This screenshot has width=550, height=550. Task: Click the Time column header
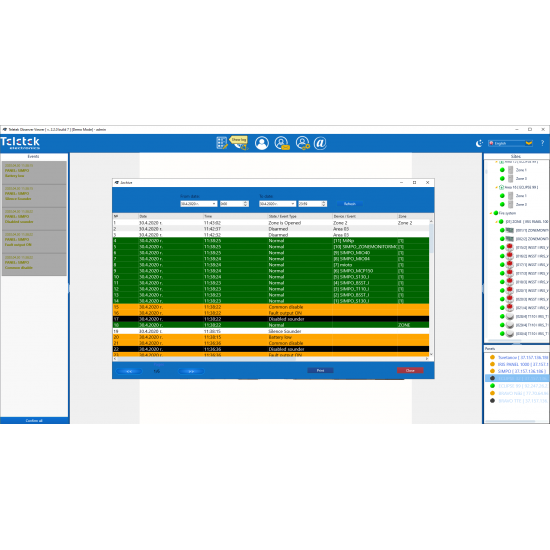click(235, 216)
